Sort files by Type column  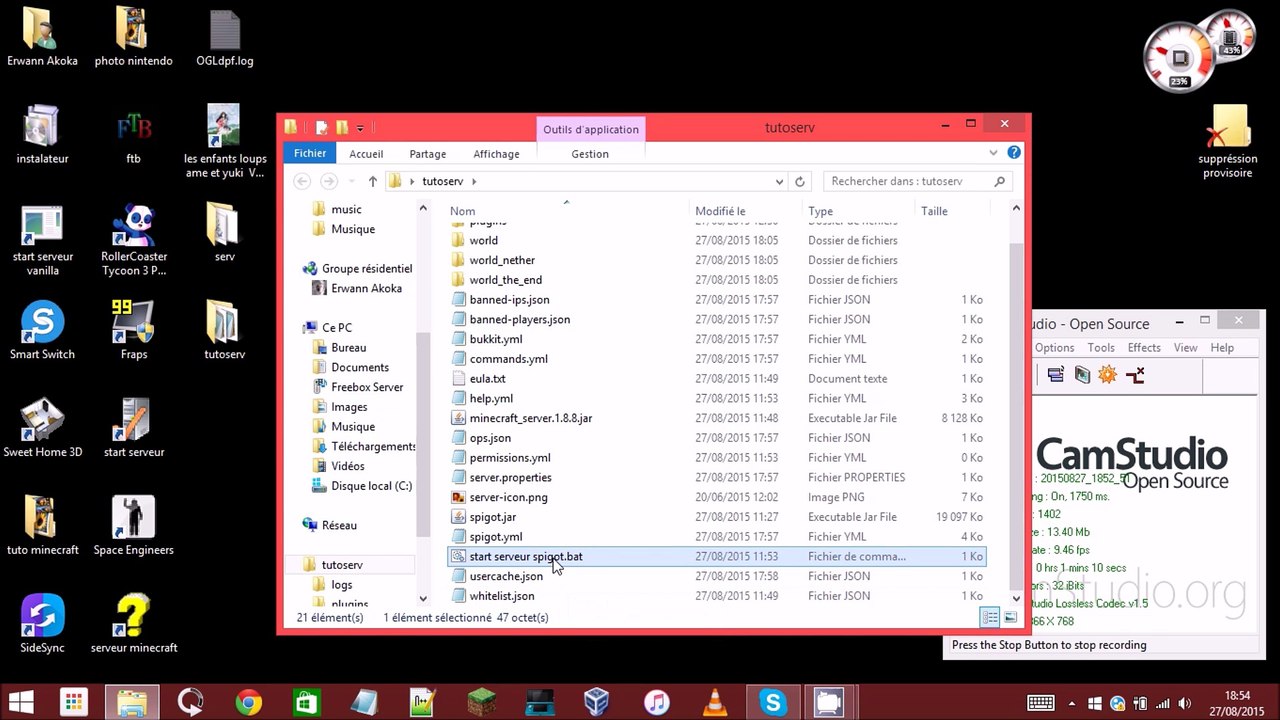pyautogui.click(x=859, y=211)
